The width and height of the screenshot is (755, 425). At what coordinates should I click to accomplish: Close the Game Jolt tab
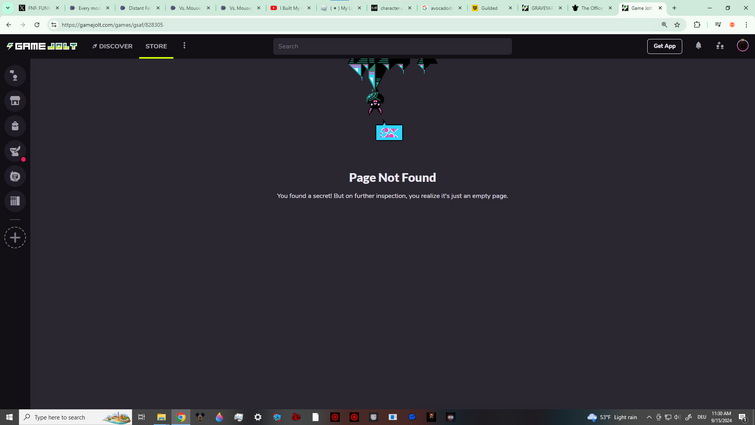660,8
